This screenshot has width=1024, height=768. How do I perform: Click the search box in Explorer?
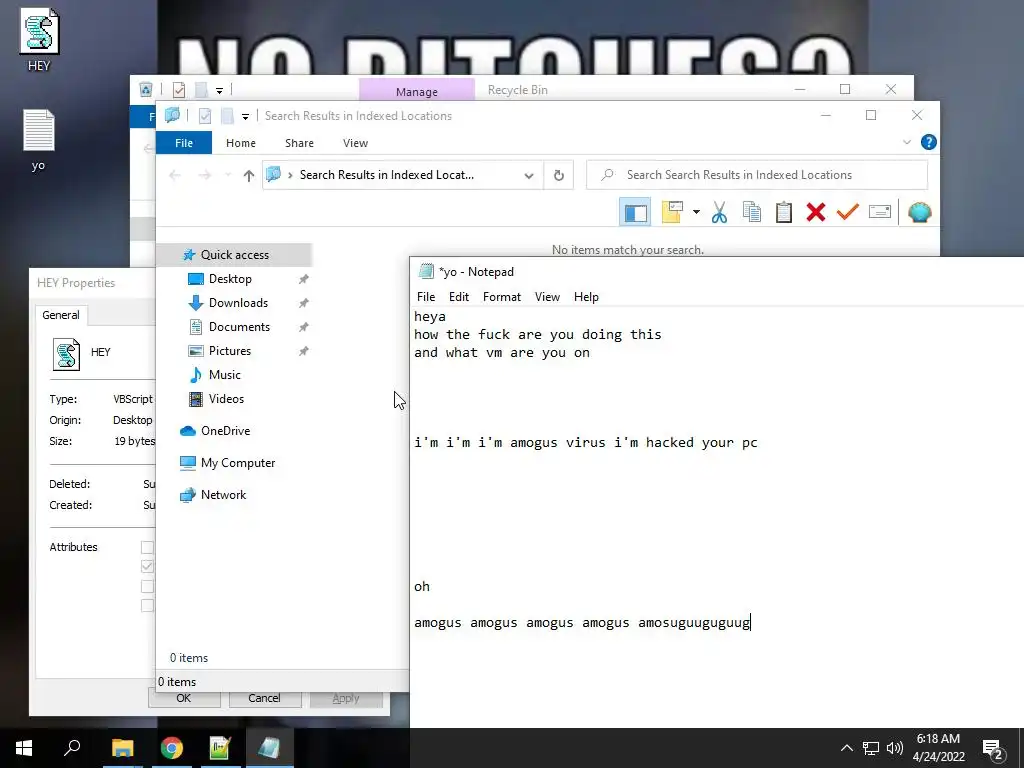(757, 175)
